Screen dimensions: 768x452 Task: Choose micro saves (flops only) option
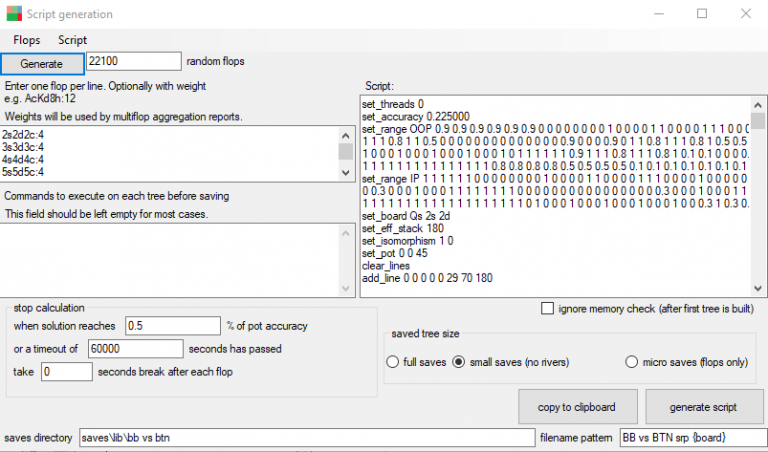tap(632, 362)
